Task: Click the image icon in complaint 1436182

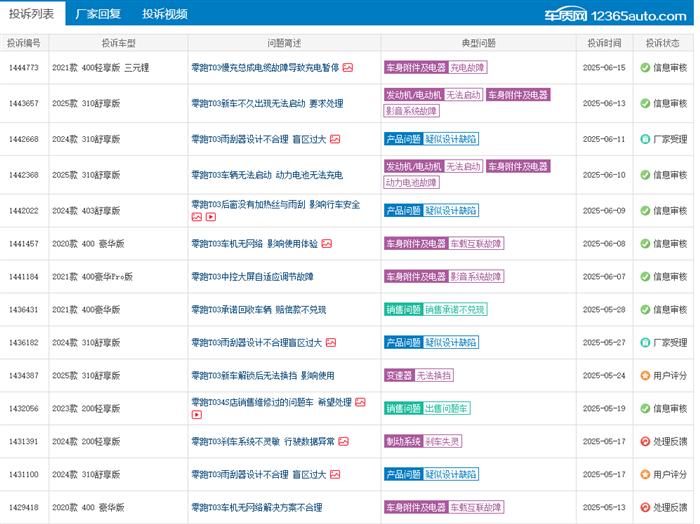Action: 331,342
